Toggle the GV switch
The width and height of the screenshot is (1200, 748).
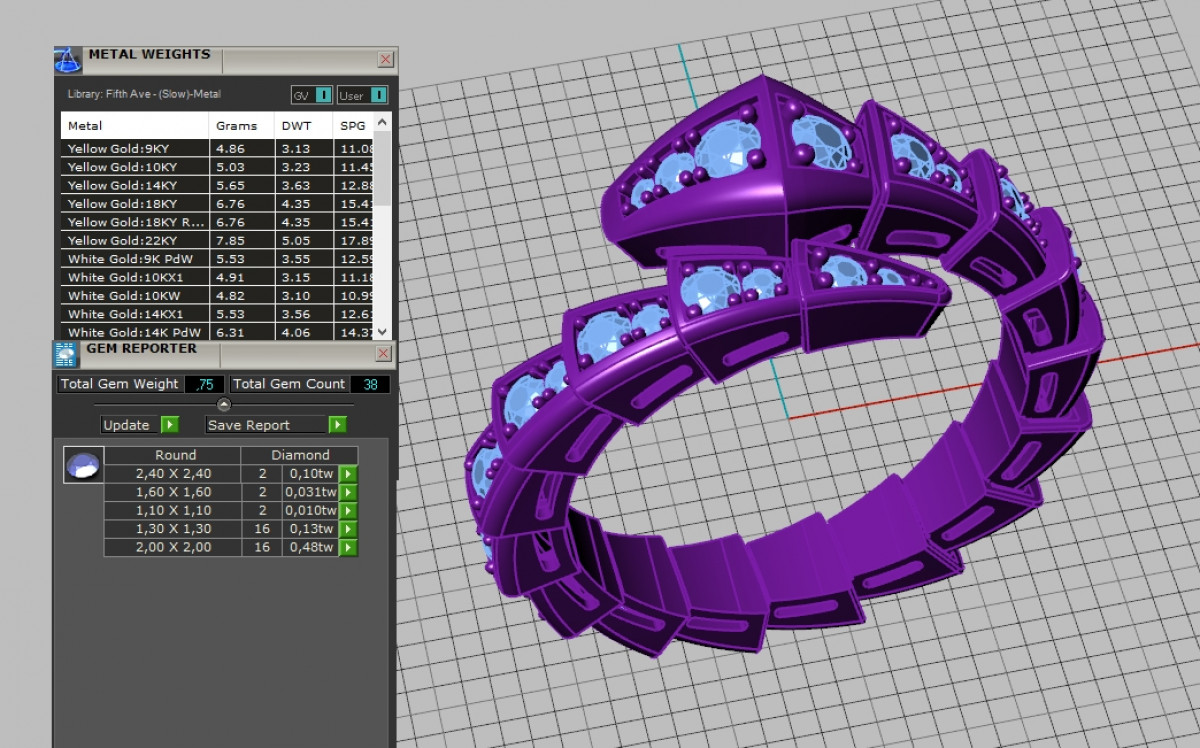[323, 95]
